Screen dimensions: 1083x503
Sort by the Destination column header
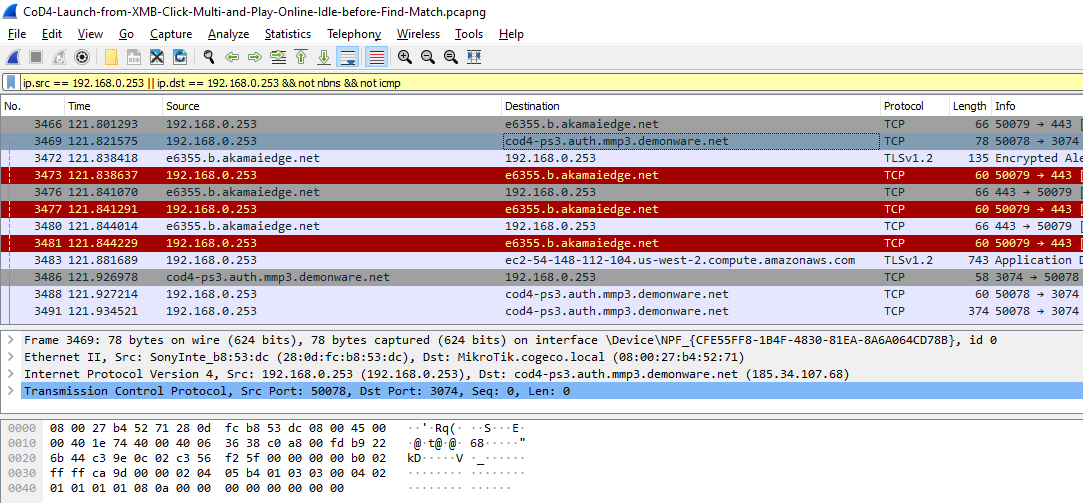point(691,106)
